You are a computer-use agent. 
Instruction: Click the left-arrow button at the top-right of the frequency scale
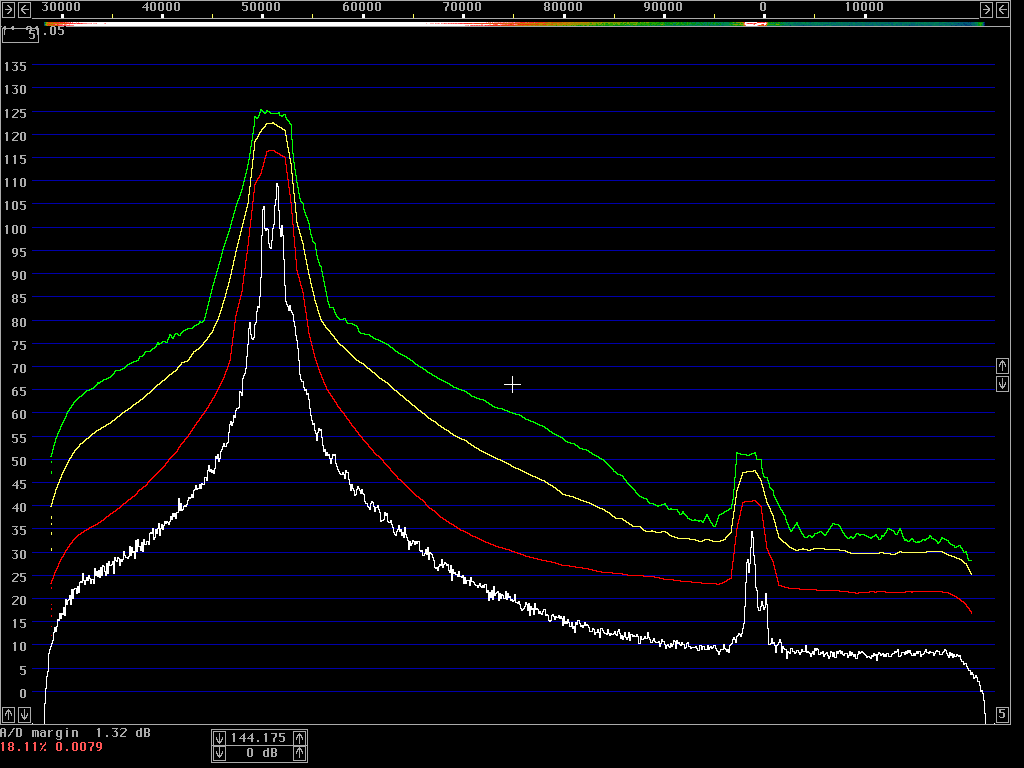coord(1002,9)
